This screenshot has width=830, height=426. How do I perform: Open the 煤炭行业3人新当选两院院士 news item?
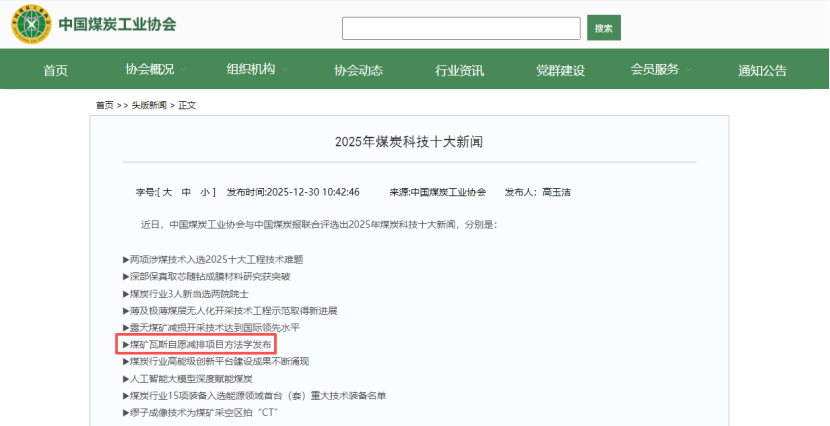pos(189,293)
